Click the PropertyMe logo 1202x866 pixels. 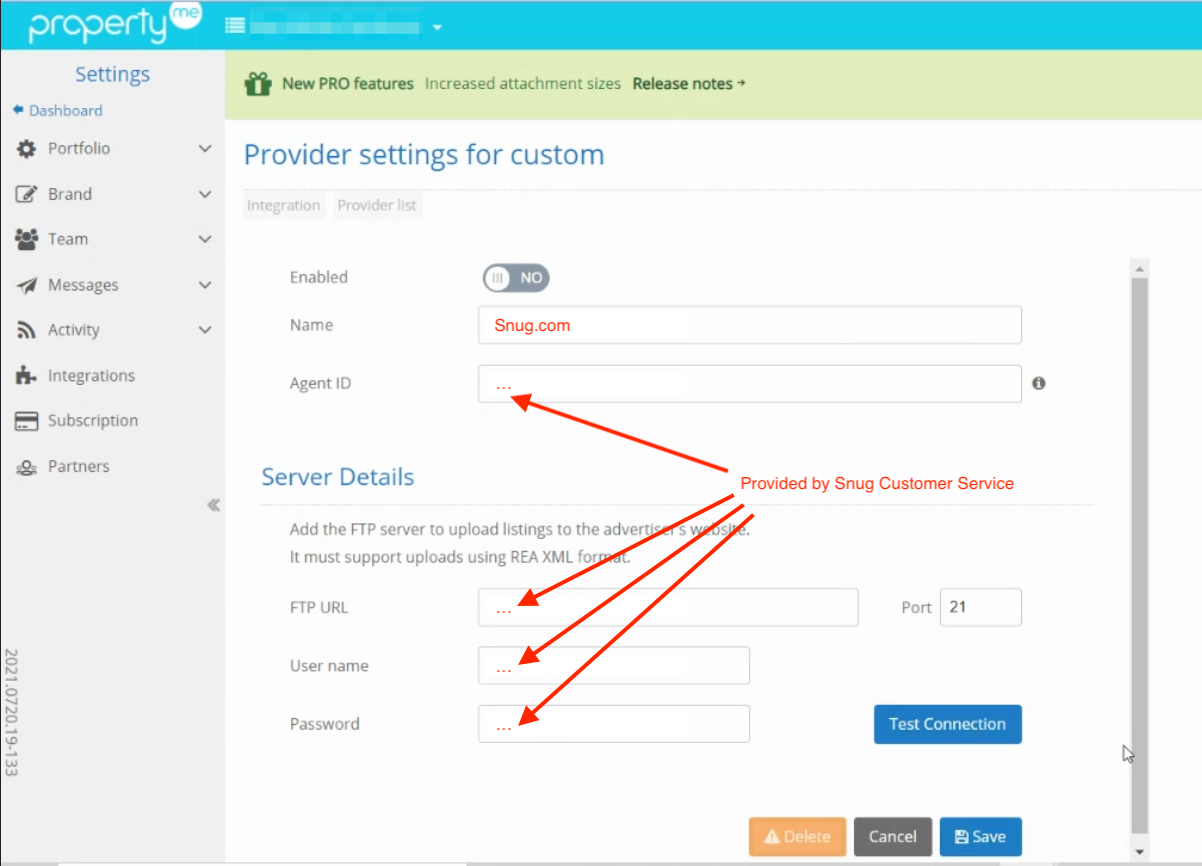click(115, 25)
